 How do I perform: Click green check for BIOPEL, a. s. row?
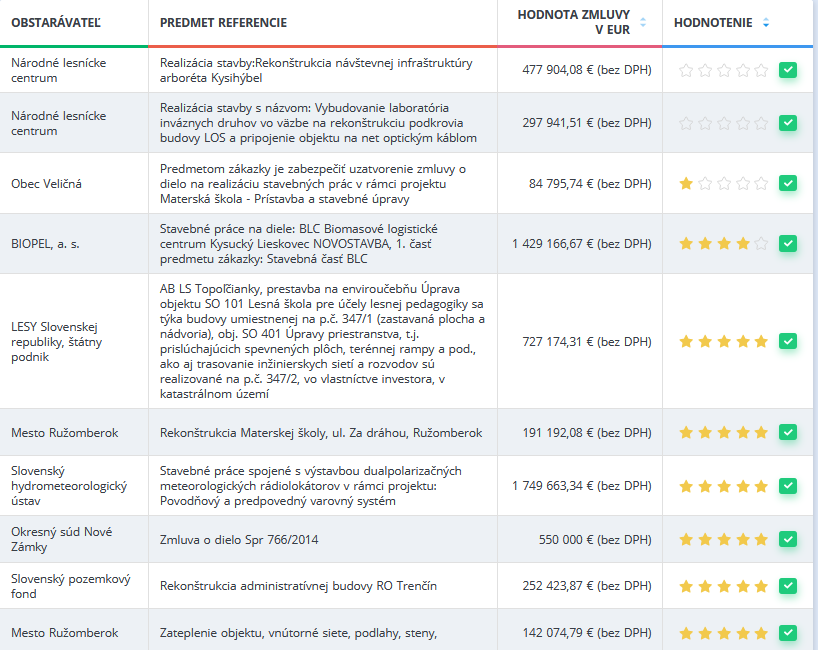pos(788,244)
